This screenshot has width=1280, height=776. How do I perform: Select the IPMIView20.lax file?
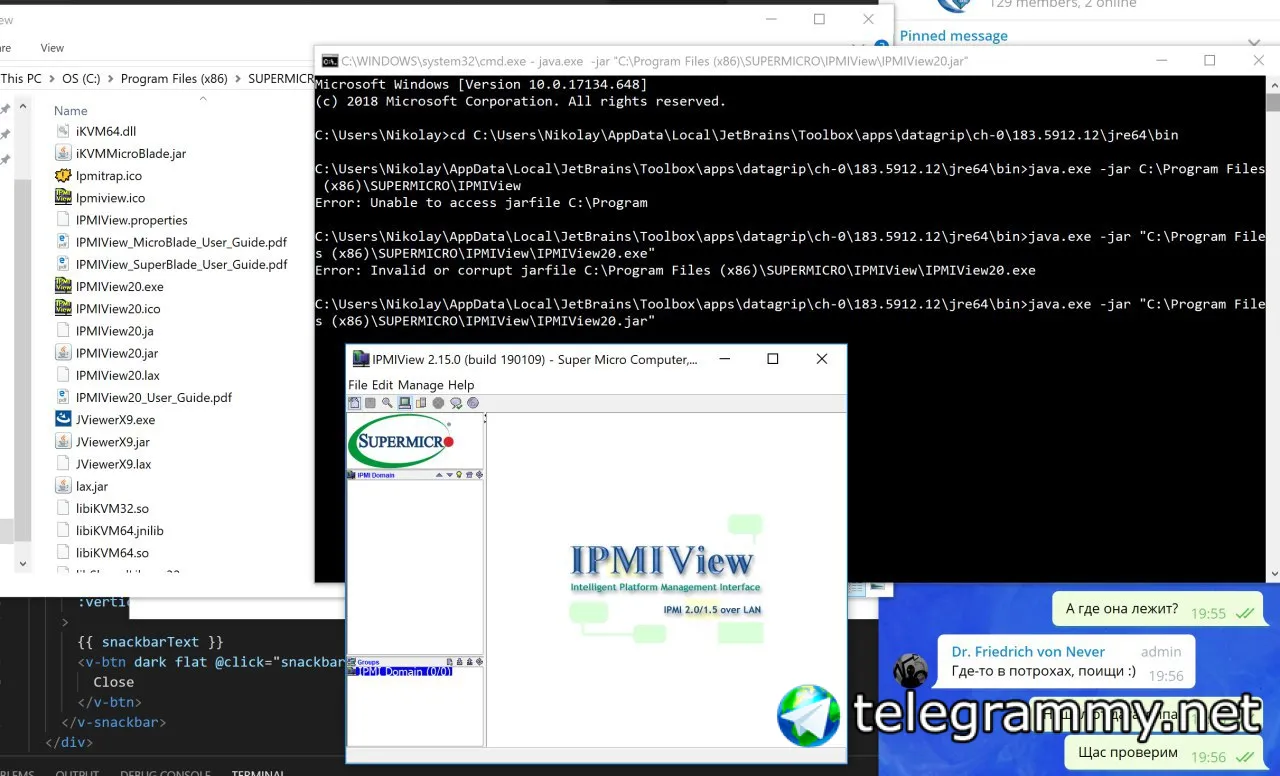click(x=118, y=375)
